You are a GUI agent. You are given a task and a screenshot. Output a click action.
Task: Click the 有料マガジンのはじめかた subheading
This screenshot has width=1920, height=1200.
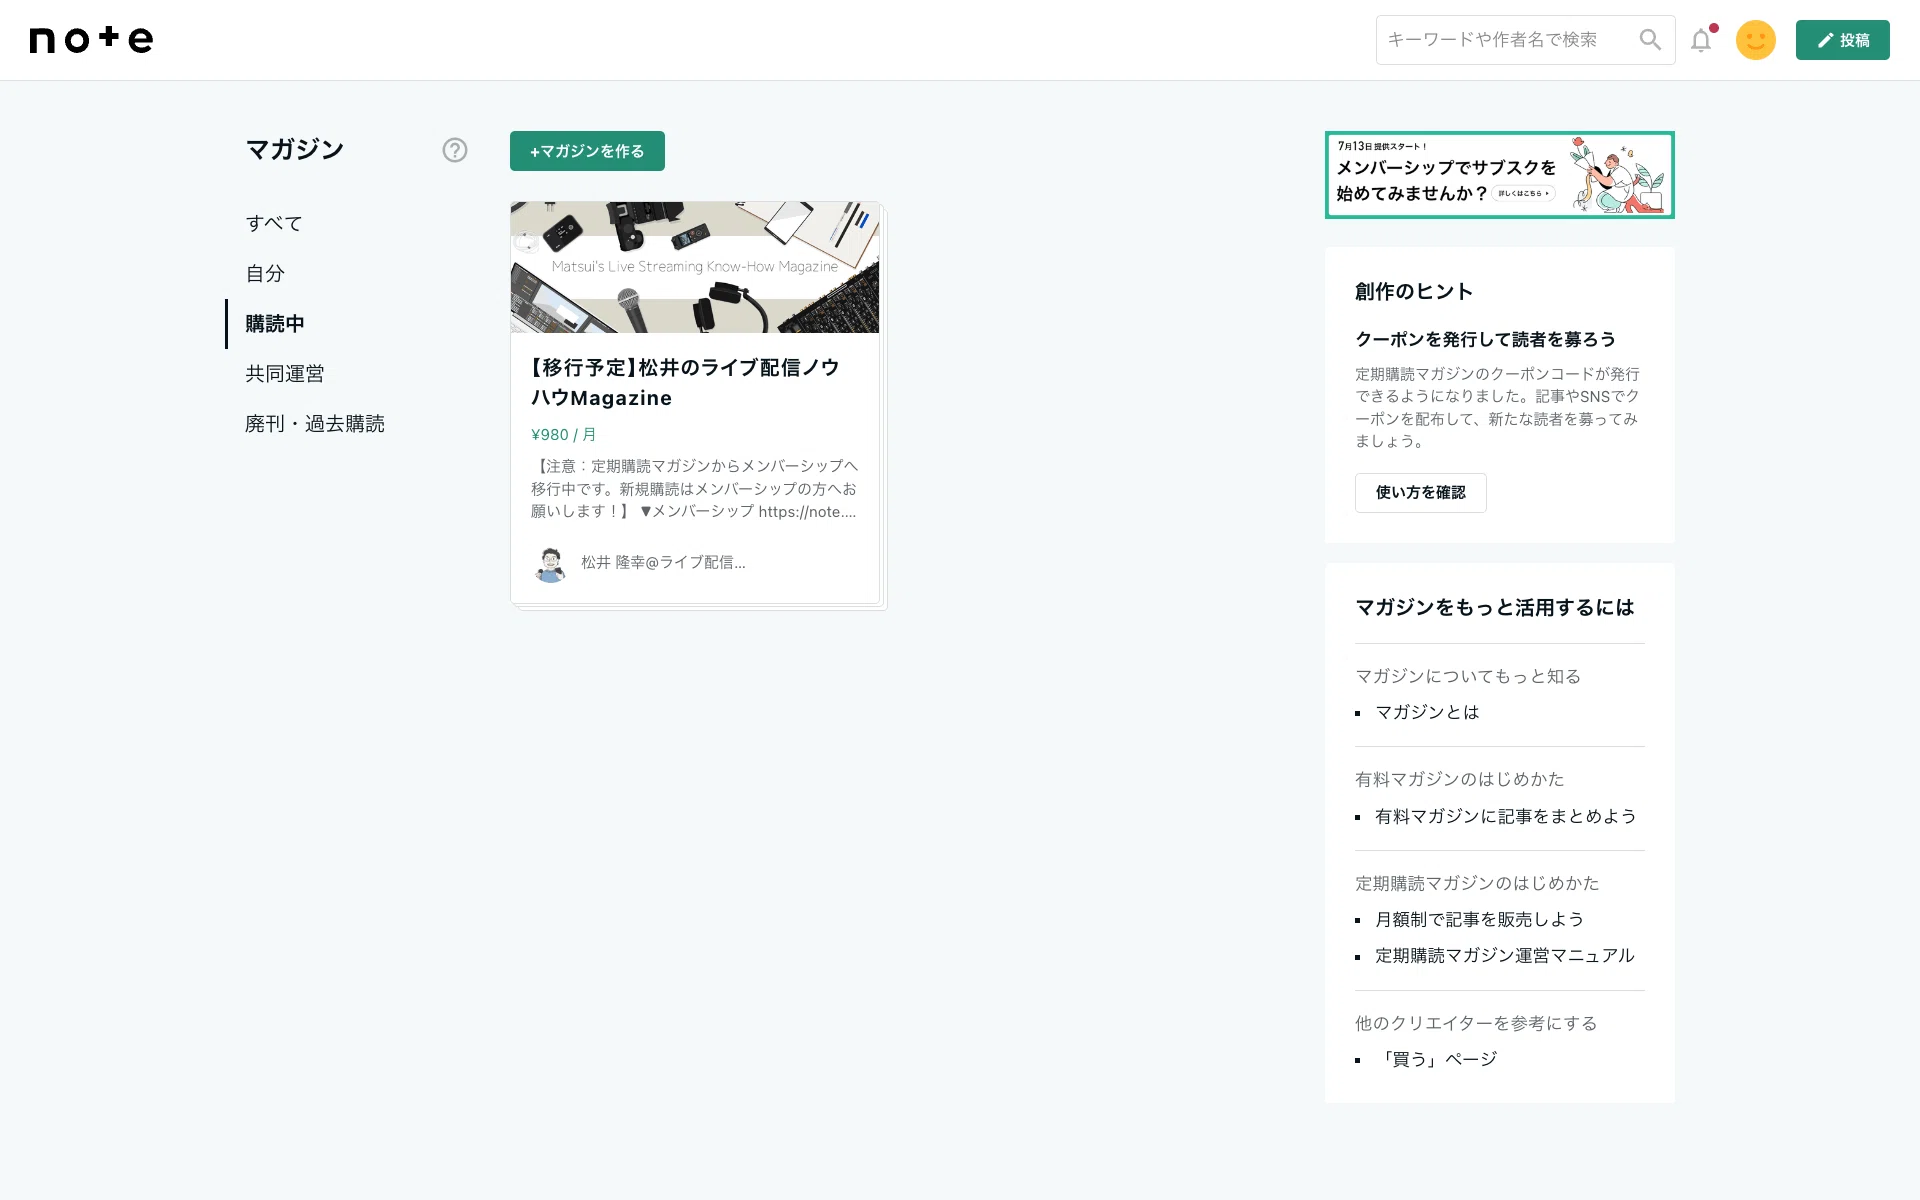1459,779
